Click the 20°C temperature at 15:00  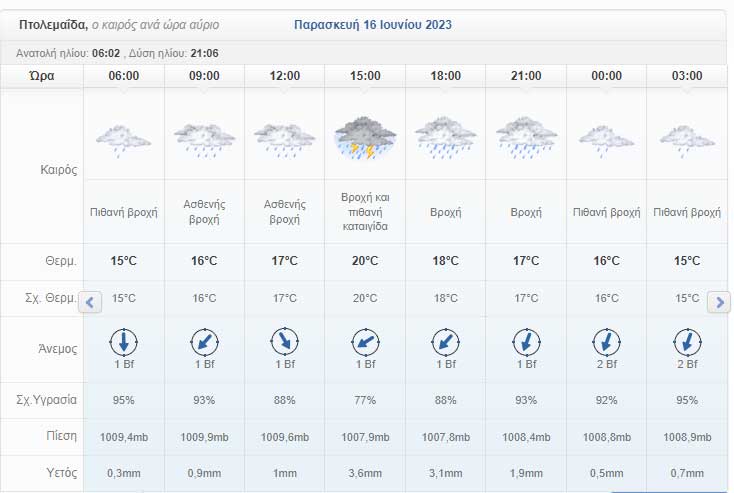[365, 261]
